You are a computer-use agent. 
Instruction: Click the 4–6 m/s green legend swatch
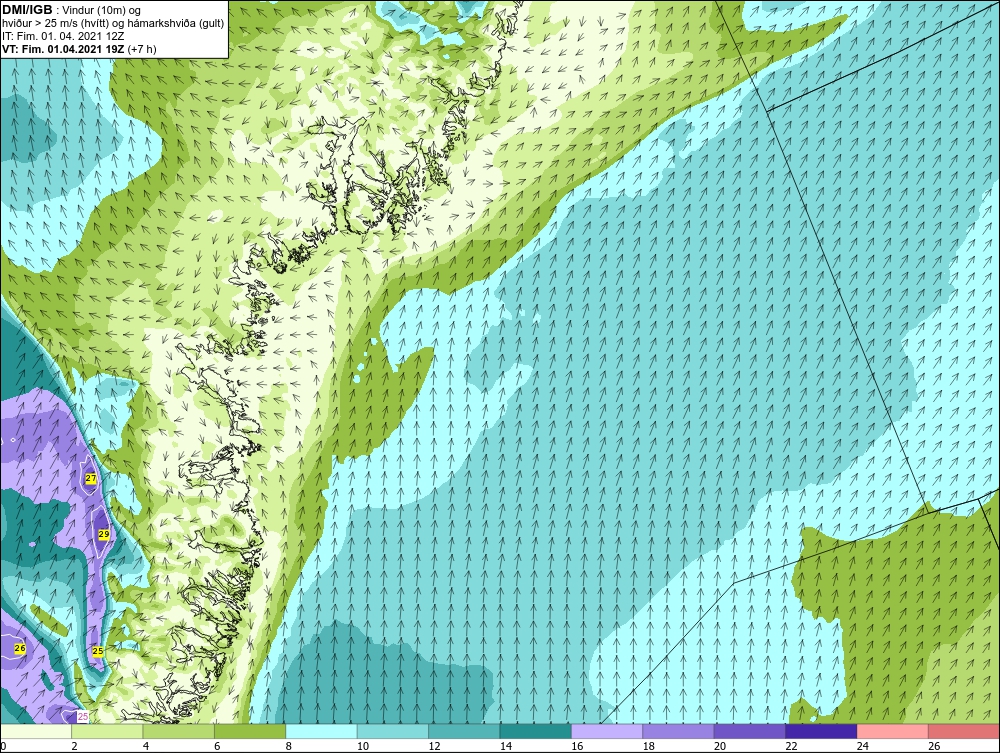179,731
